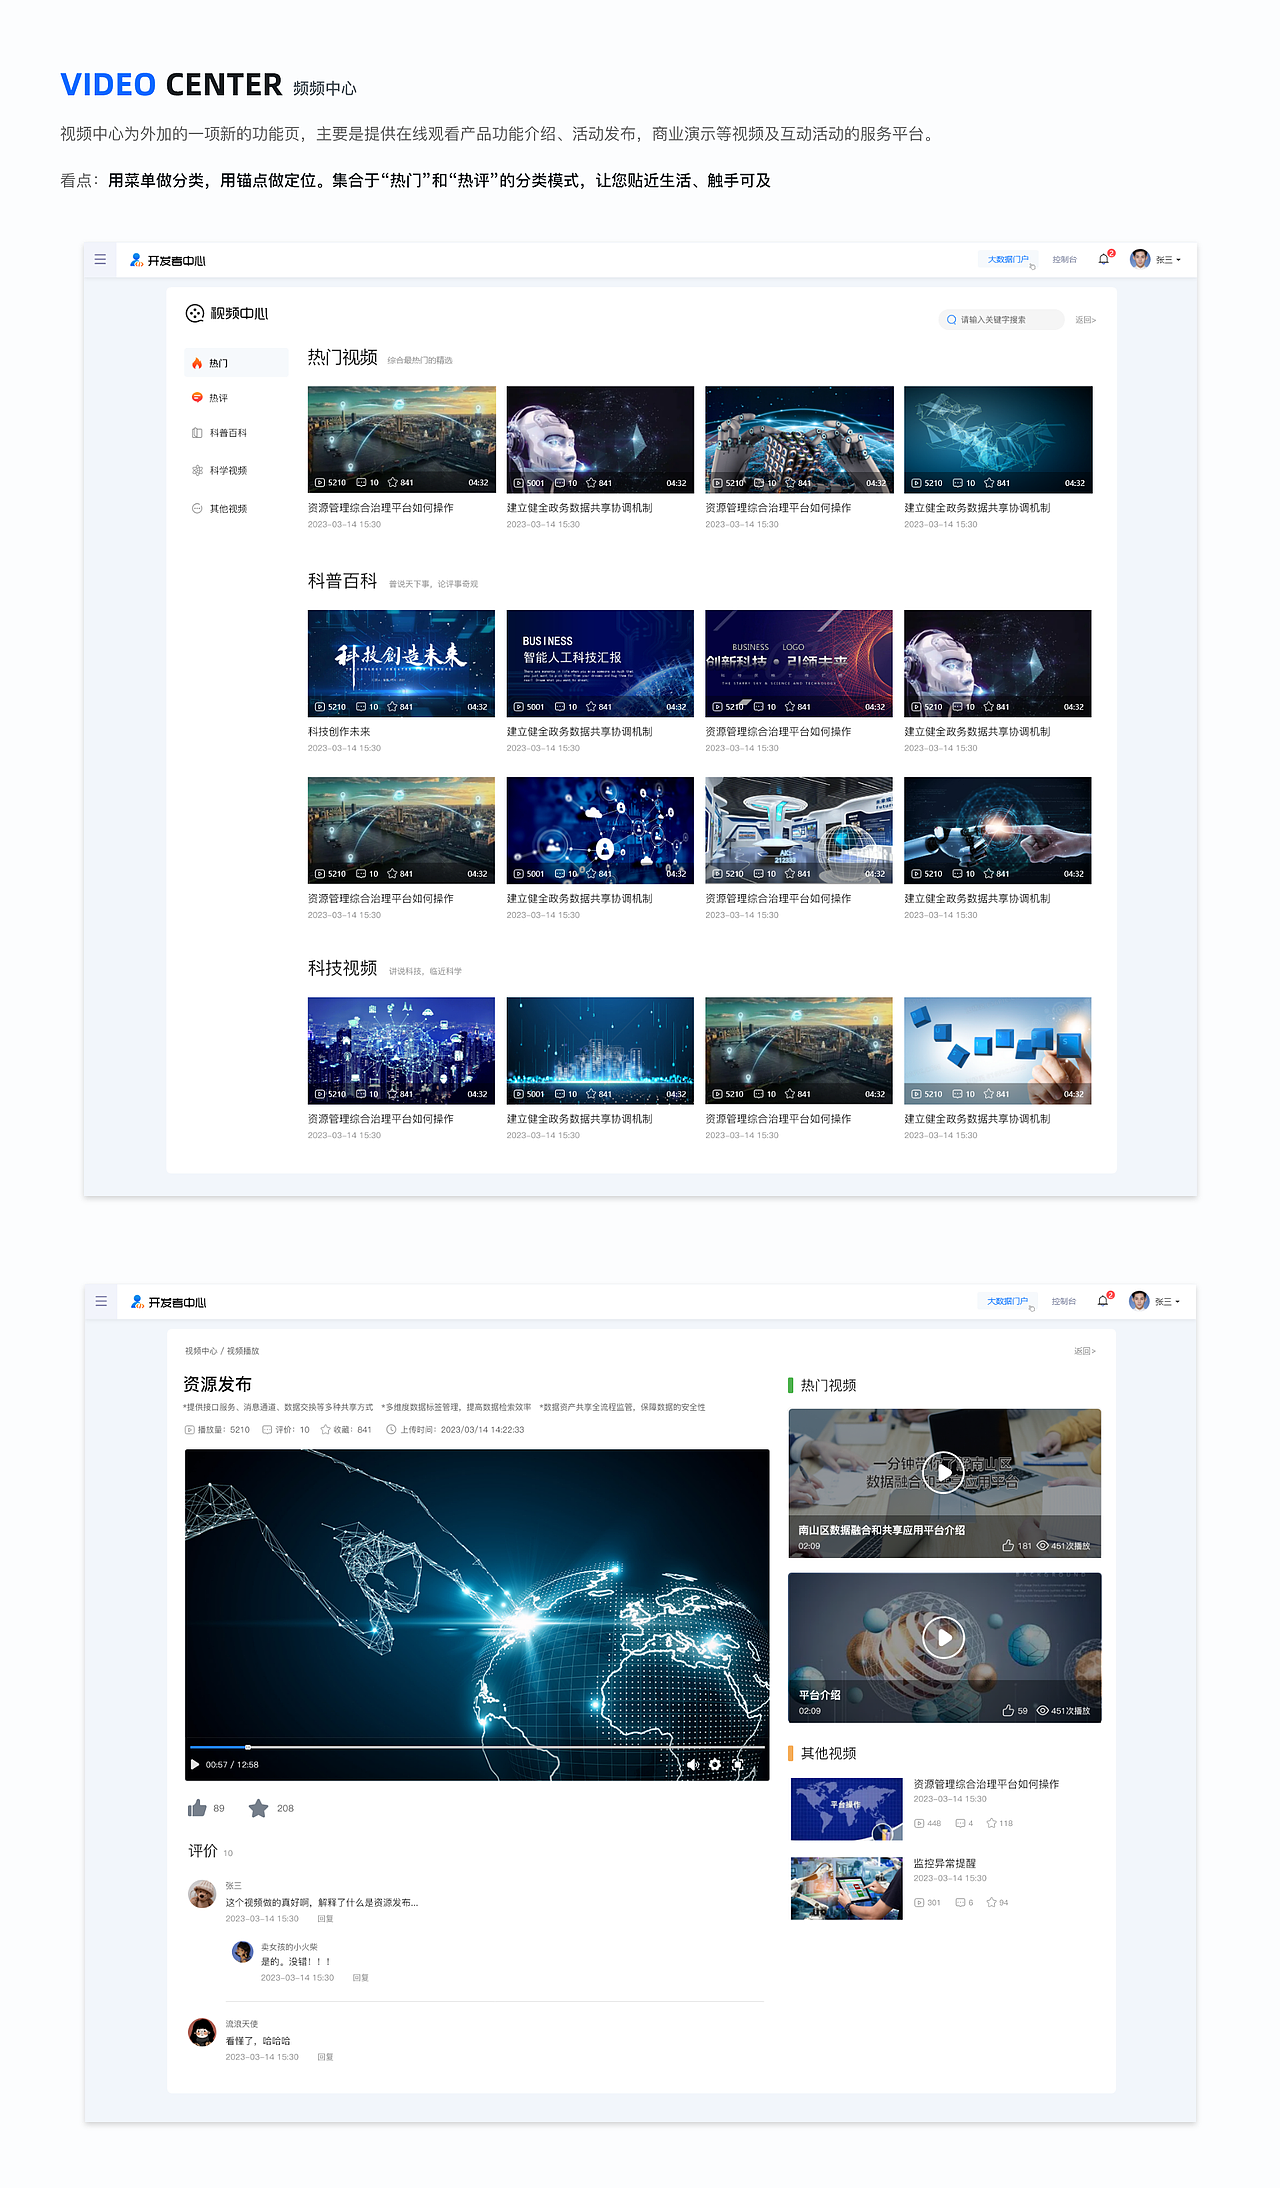This screenshot has width=1280, height=2188.
Task: Click 回复 under 张三's comment
Action: click(x=325, y=1919)
